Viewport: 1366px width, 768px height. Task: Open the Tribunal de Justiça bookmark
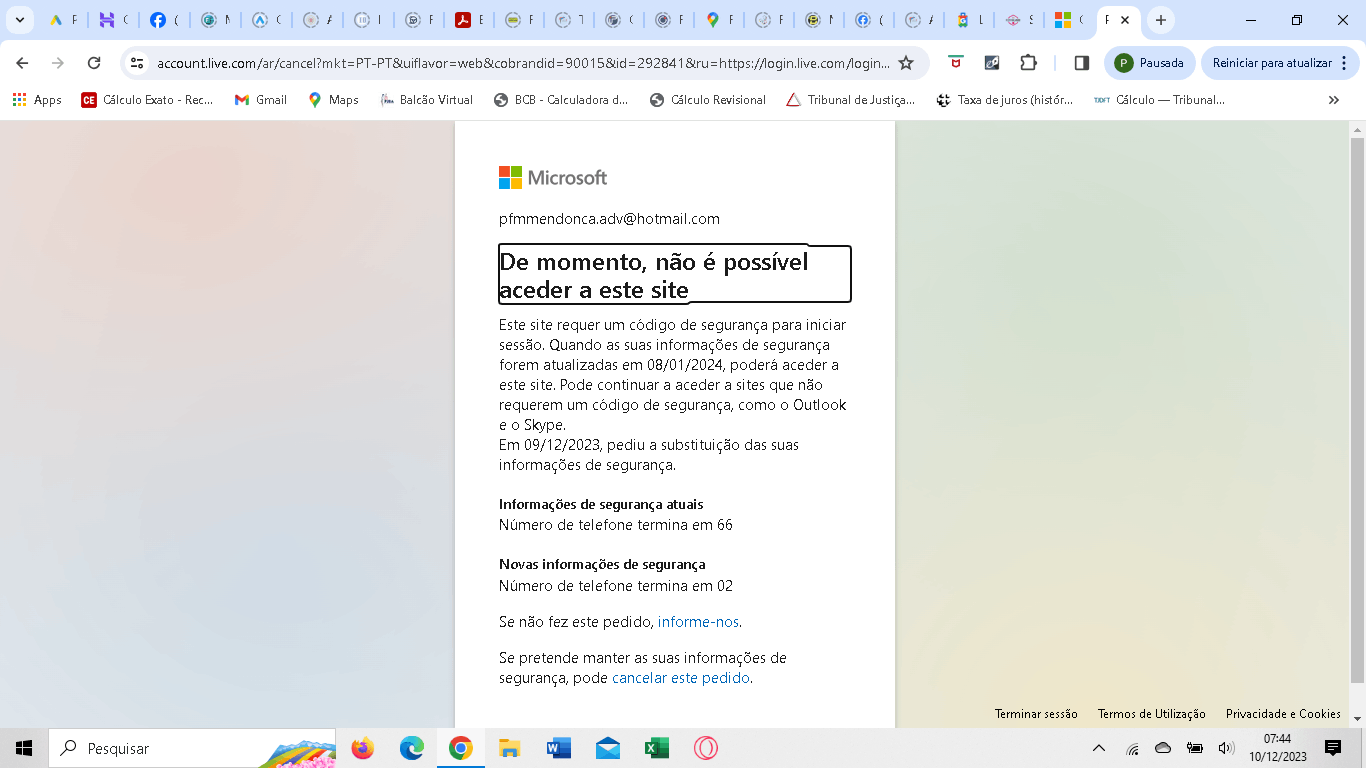(x=851, y=100)
